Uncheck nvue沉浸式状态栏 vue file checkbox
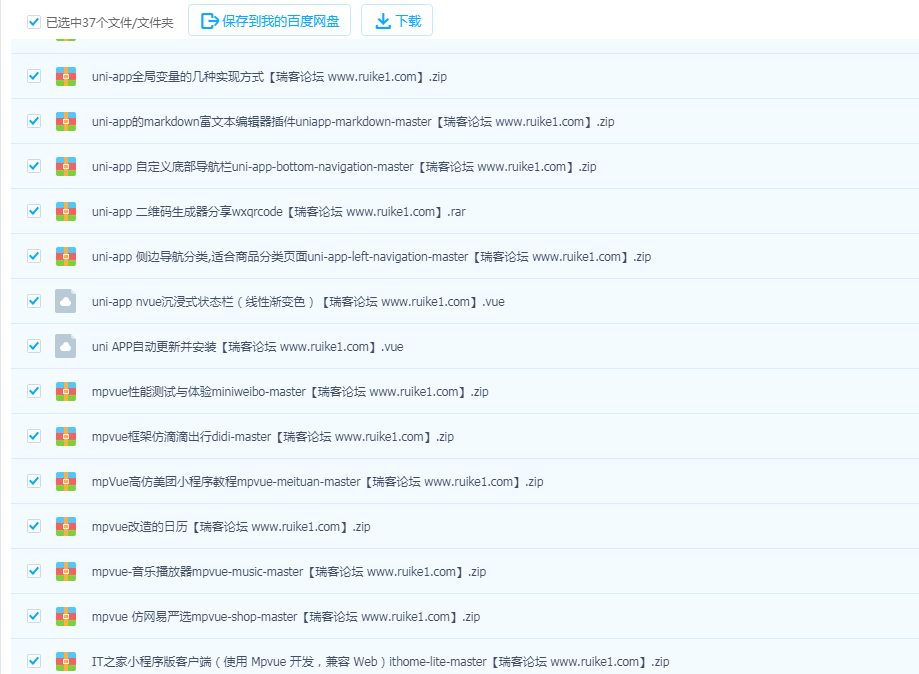The height and width of the screenshot is (674, 919). click(34, 301)
